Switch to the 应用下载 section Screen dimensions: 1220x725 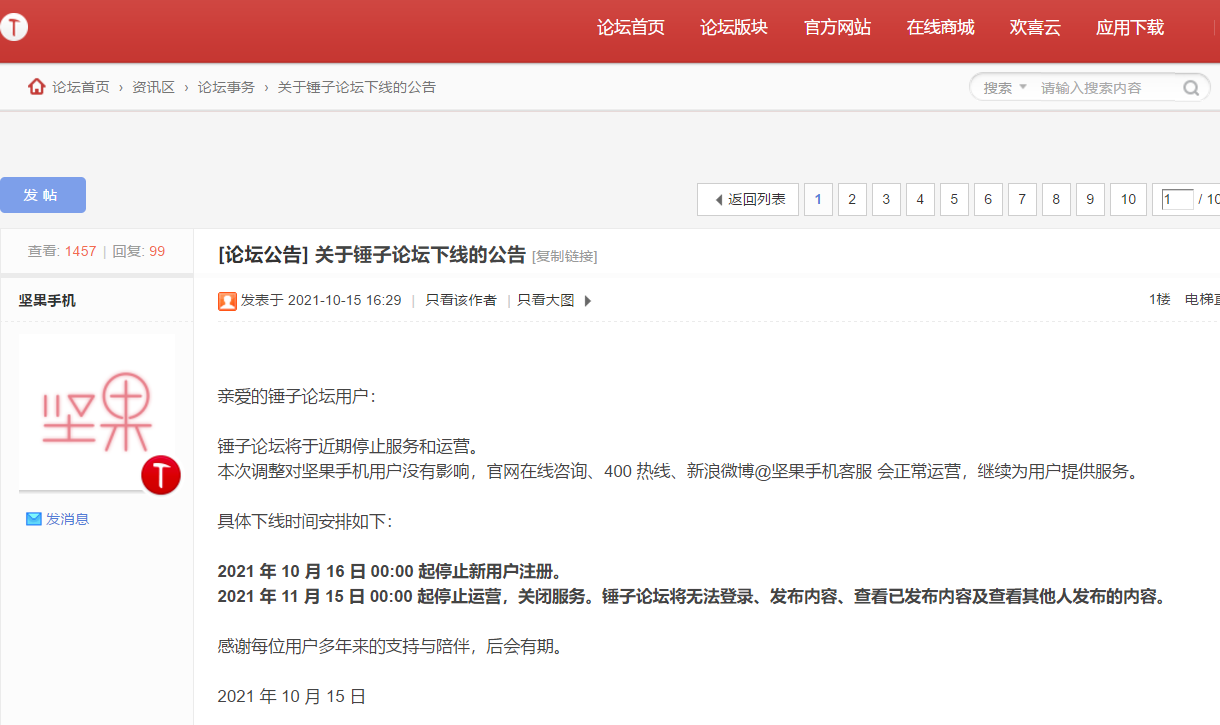(x=1129, y=28)
